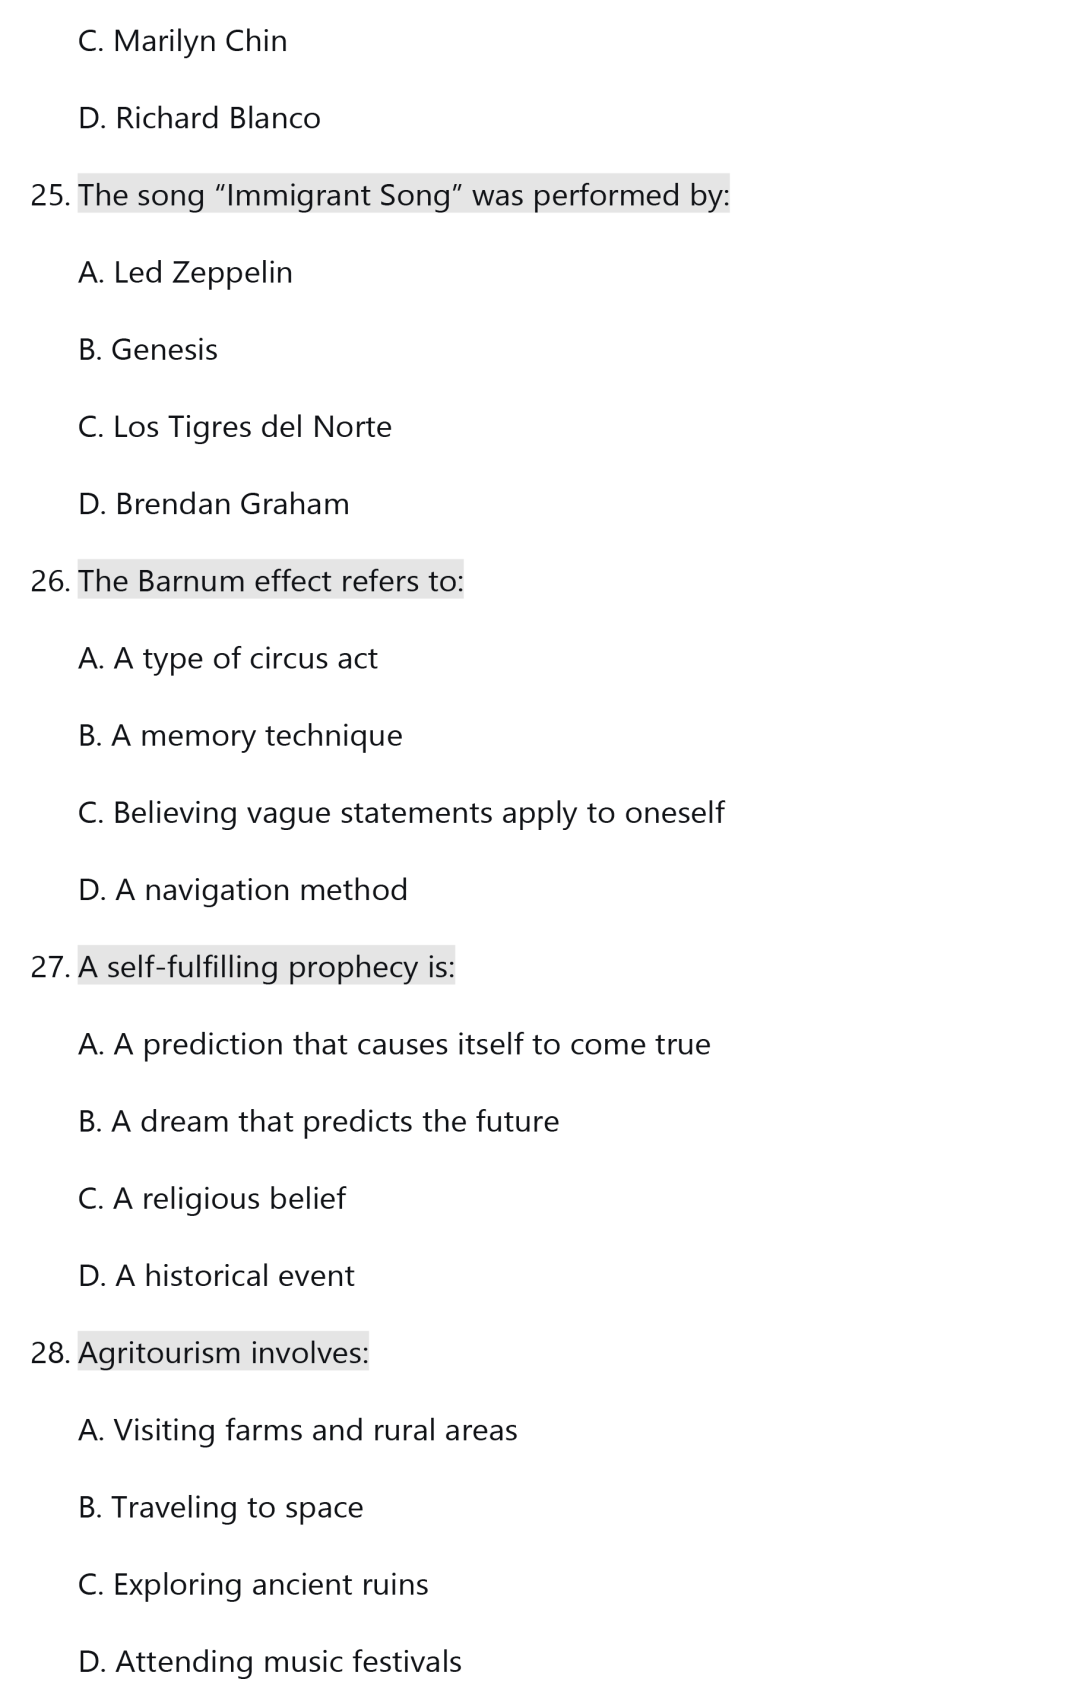This screenshot has height=1698, width=1080.
Task: Choose "A dream that predicts the future"
Action: tap(318, 1121)
